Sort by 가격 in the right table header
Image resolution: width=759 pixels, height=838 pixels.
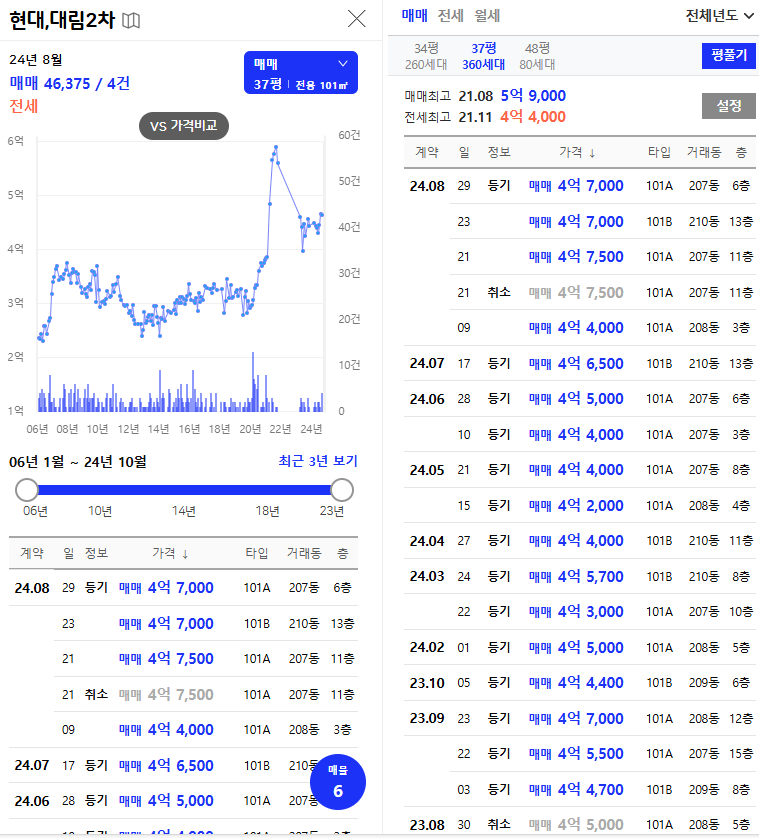coord(577,152)
